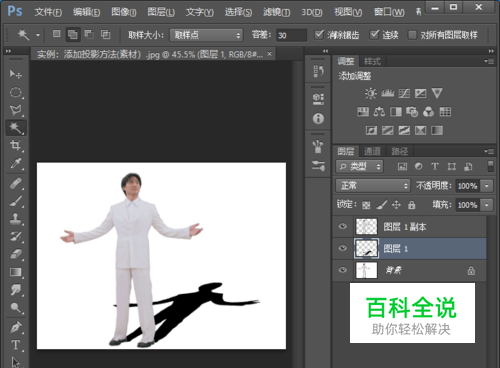Hide the 图层 1 副本 layer
Viewport: 500px width, 368px height.
(x=342, y=226)
